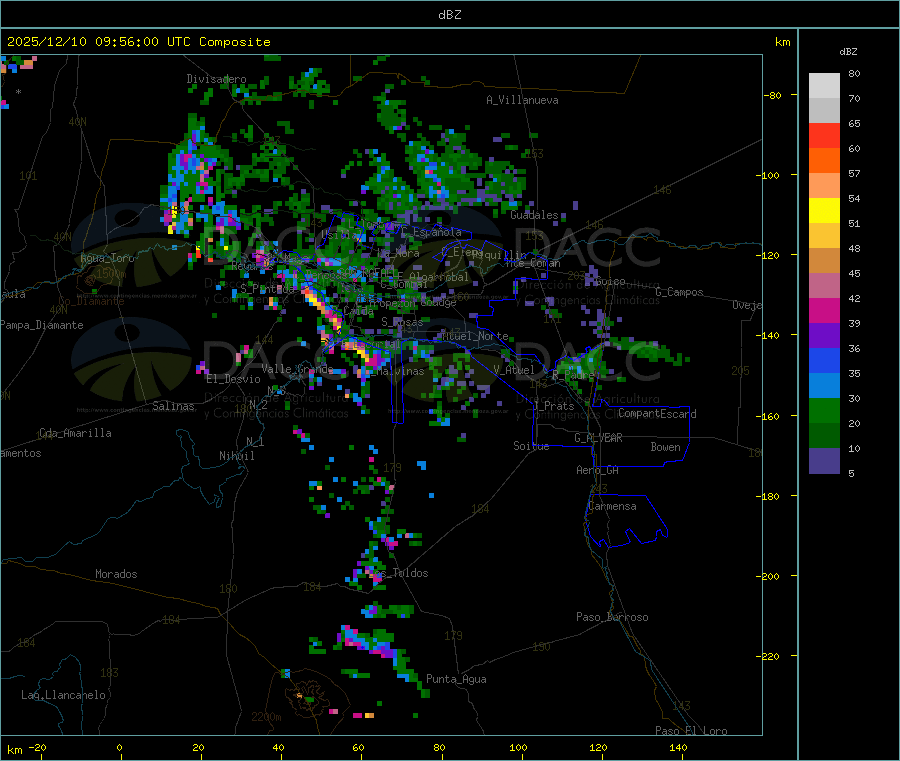Click the Bowen town label
The width and height of the screenshot is (900, 761).
[x=665, y=447]
